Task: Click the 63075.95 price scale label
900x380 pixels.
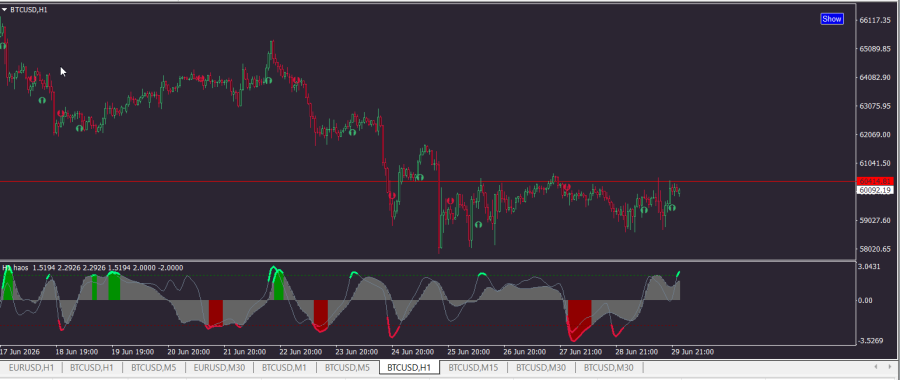Action: (875, 106)
